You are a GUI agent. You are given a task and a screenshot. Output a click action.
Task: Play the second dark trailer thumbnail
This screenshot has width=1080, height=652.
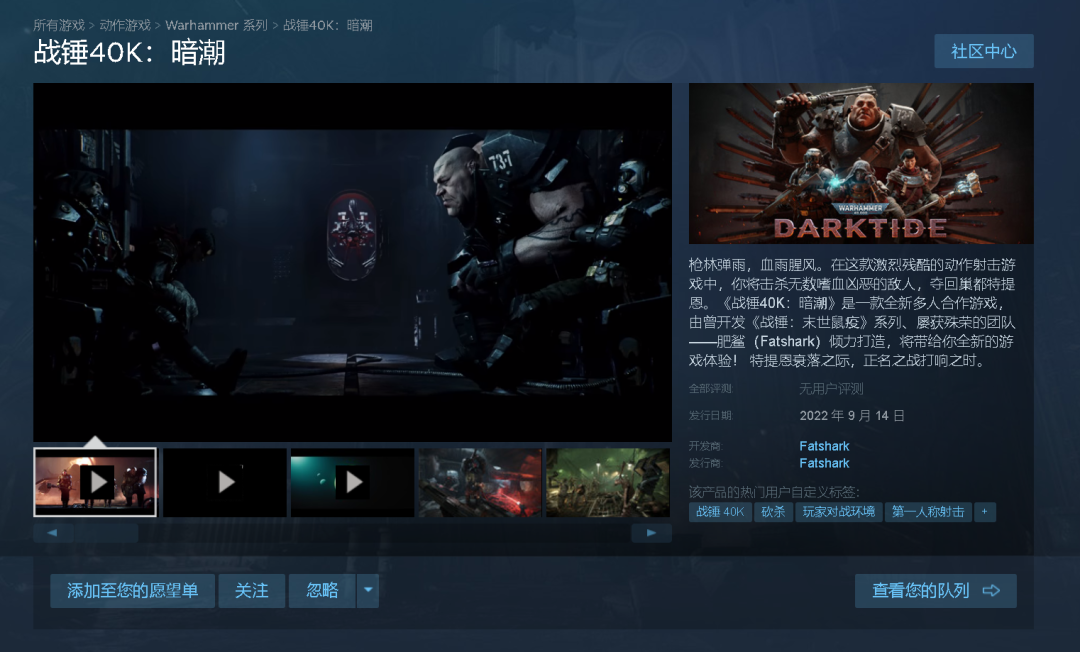point(225,482)
